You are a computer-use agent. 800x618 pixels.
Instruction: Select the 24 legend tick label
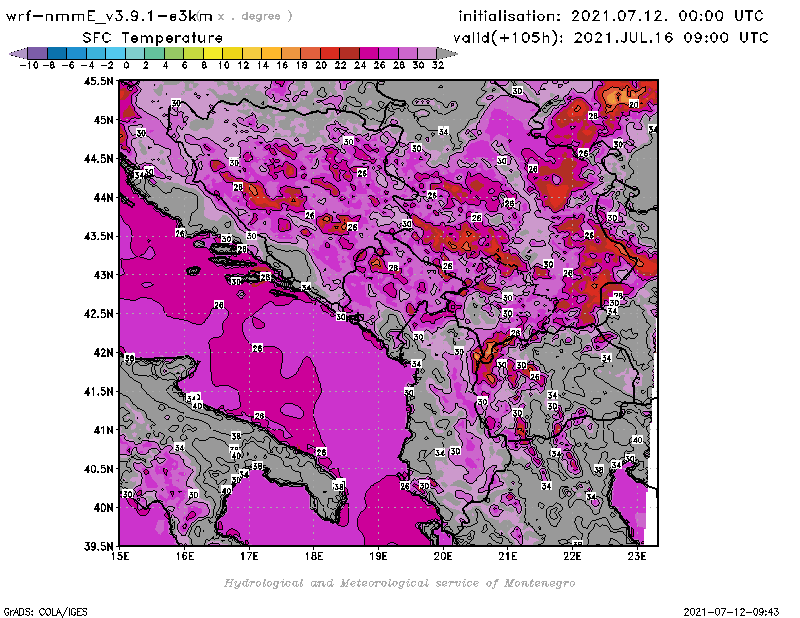click(x=360, y=65)
